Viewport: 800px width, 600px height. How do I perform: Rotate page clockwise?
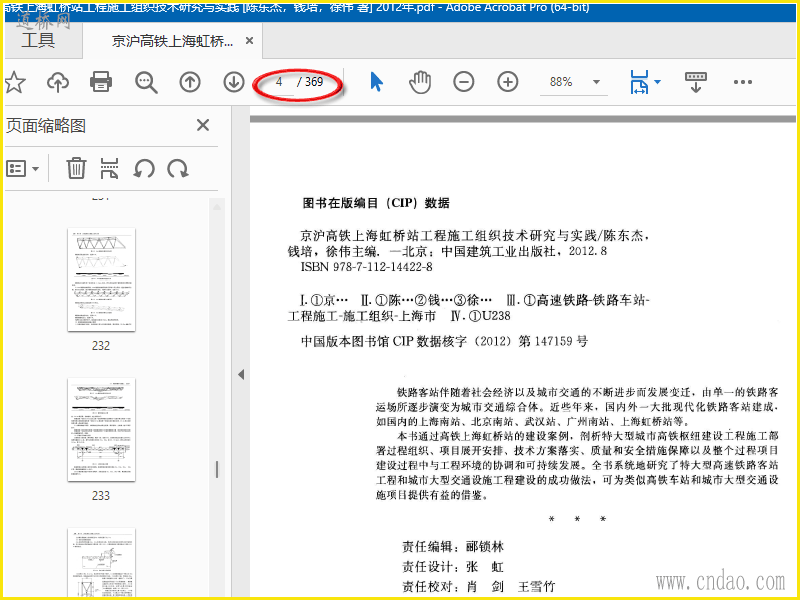point(178,168)
